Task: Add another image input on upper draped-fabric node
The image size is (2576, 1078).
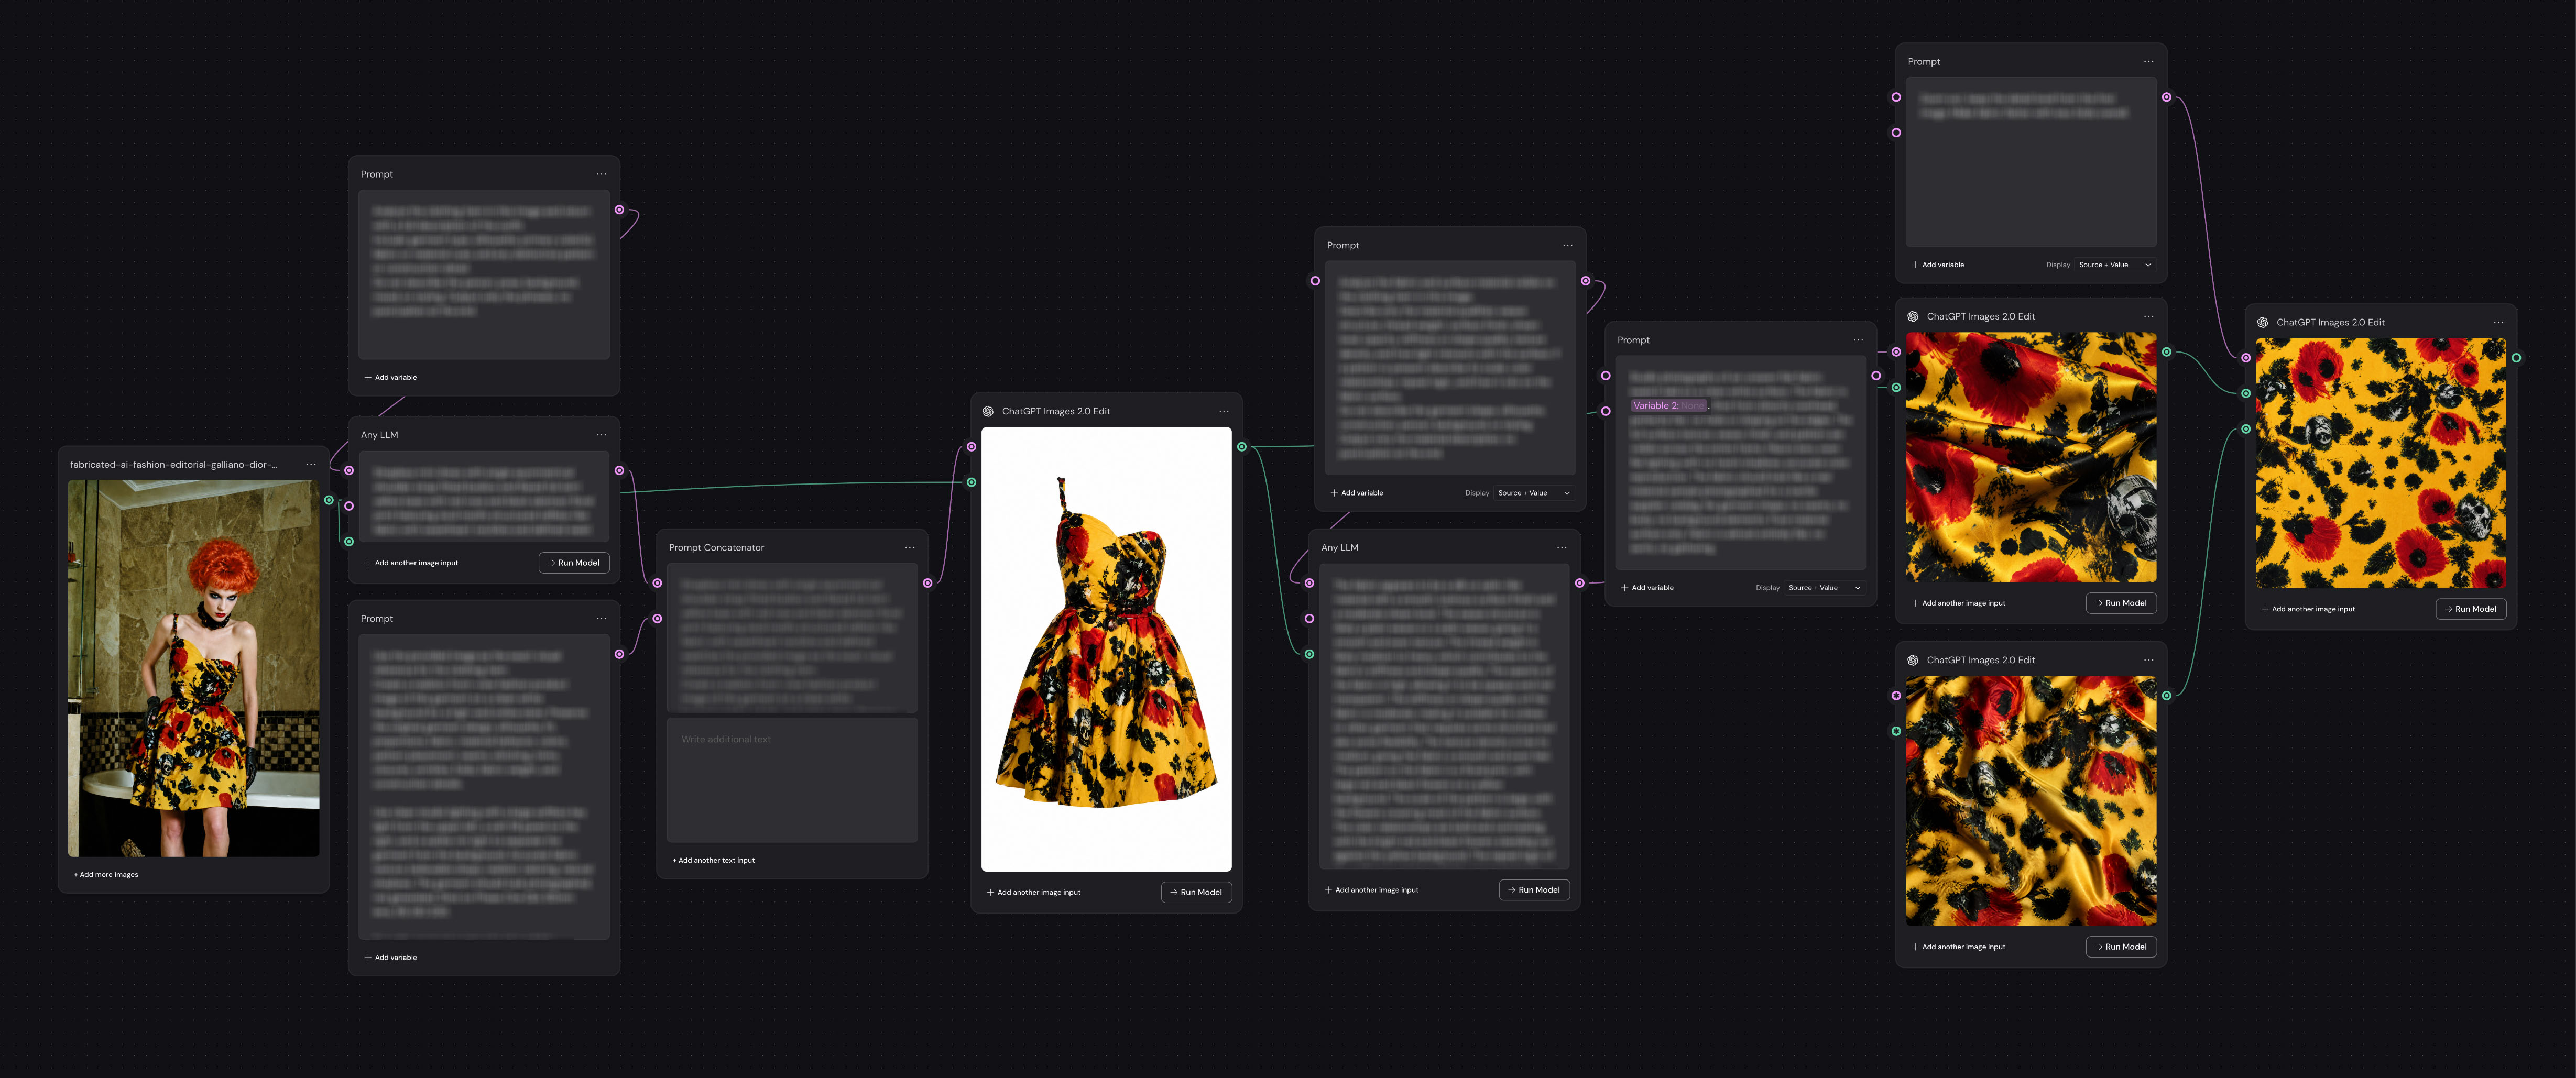Action: click(1959, 603)
